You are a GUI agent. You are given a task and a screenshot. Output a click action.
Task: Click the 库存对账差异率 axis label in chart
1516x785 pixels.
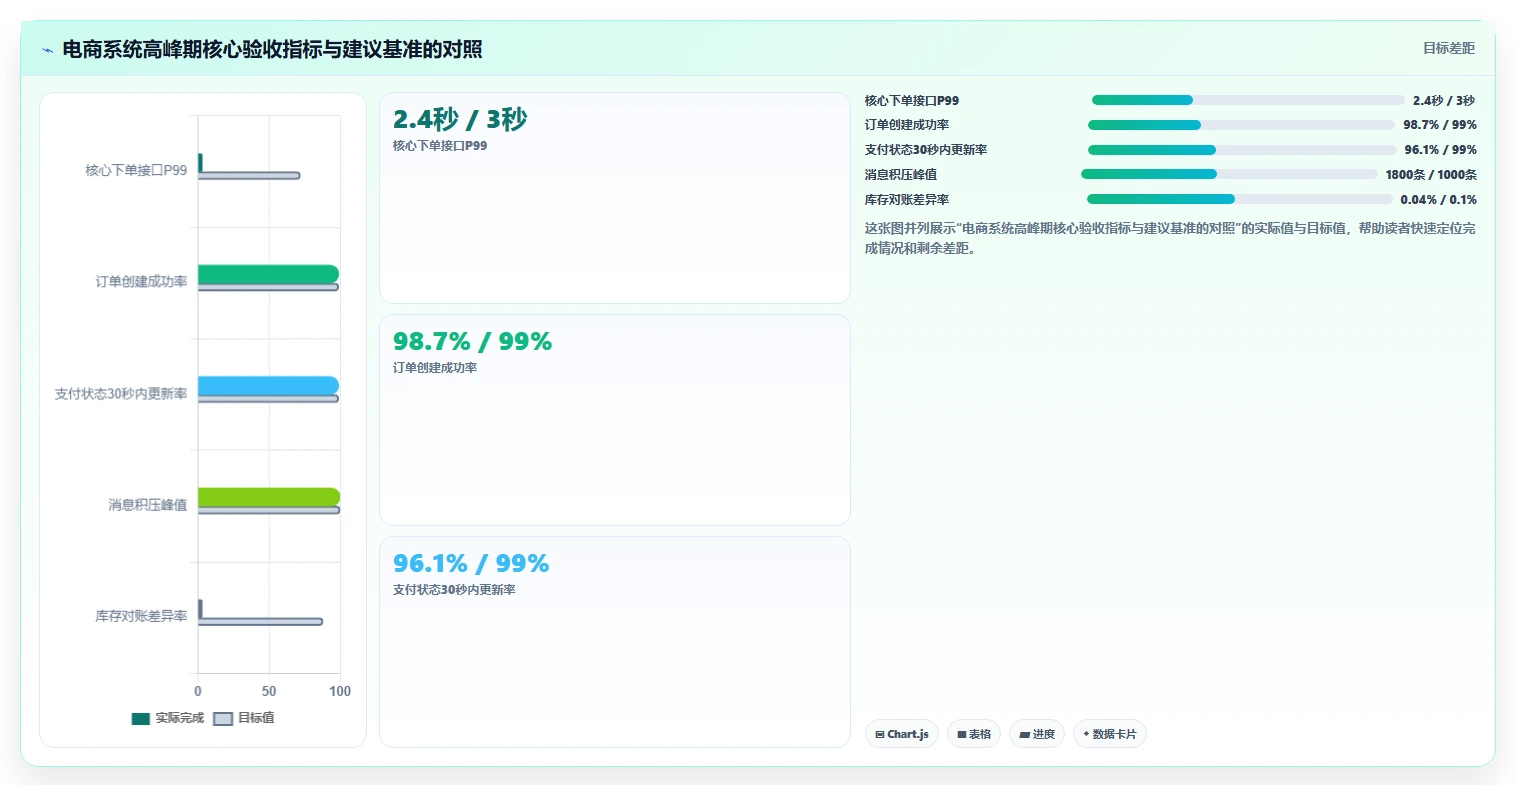pos(141,616)
